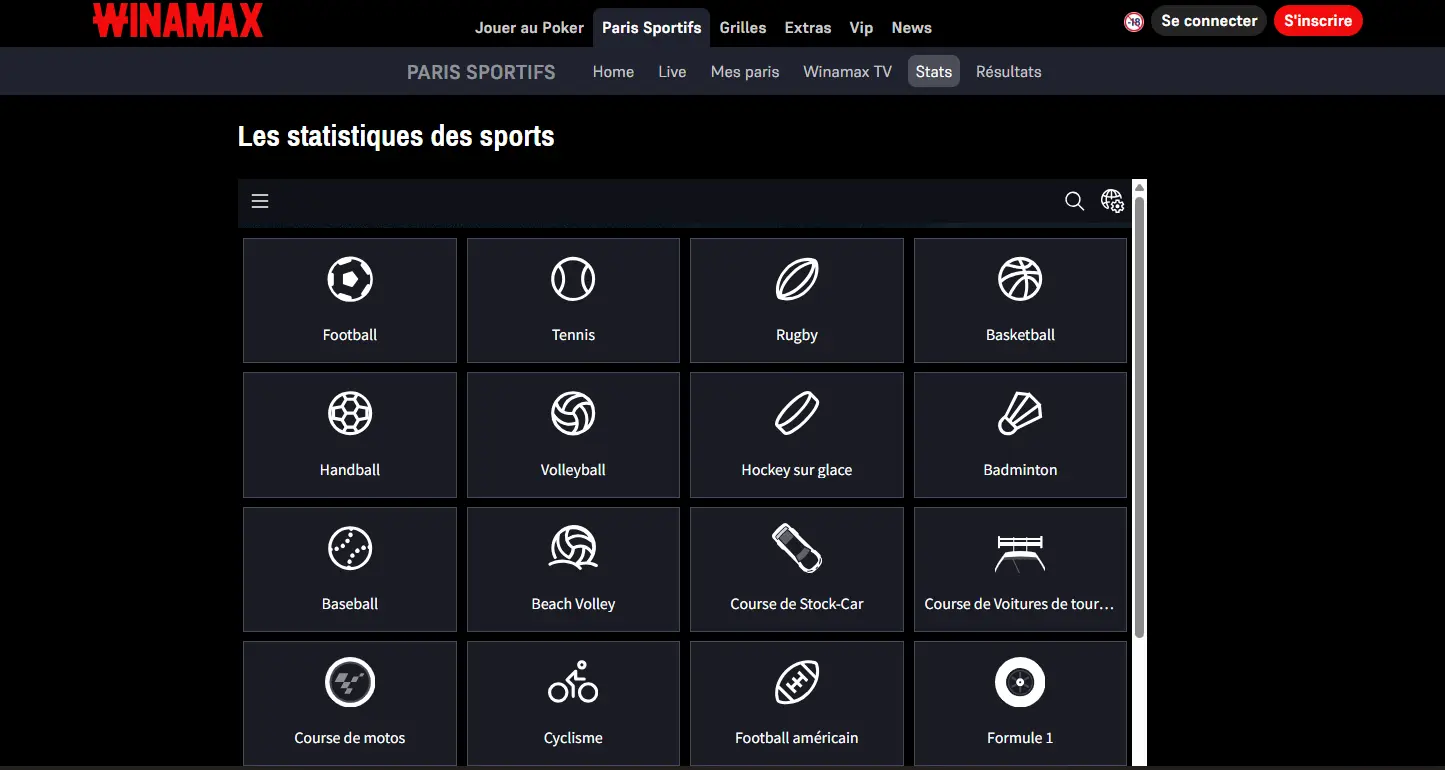This screenshot has width=1445, height=770.
Task: Click the Se connecter button
Action: click(1208, 20)
